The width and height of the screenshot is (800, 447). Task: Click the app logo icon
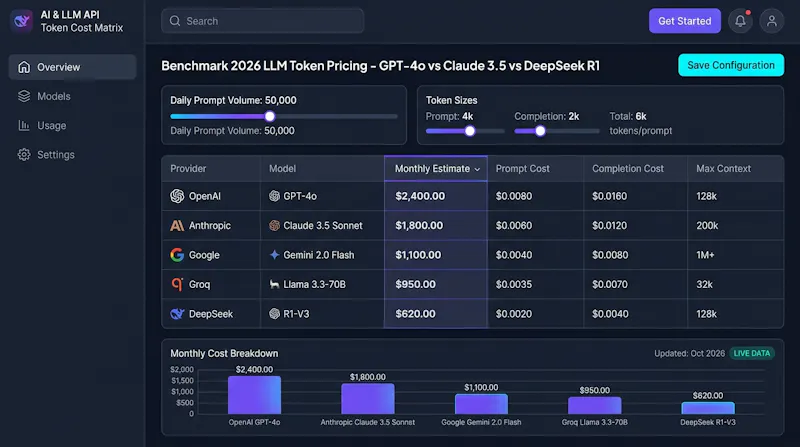21,21
